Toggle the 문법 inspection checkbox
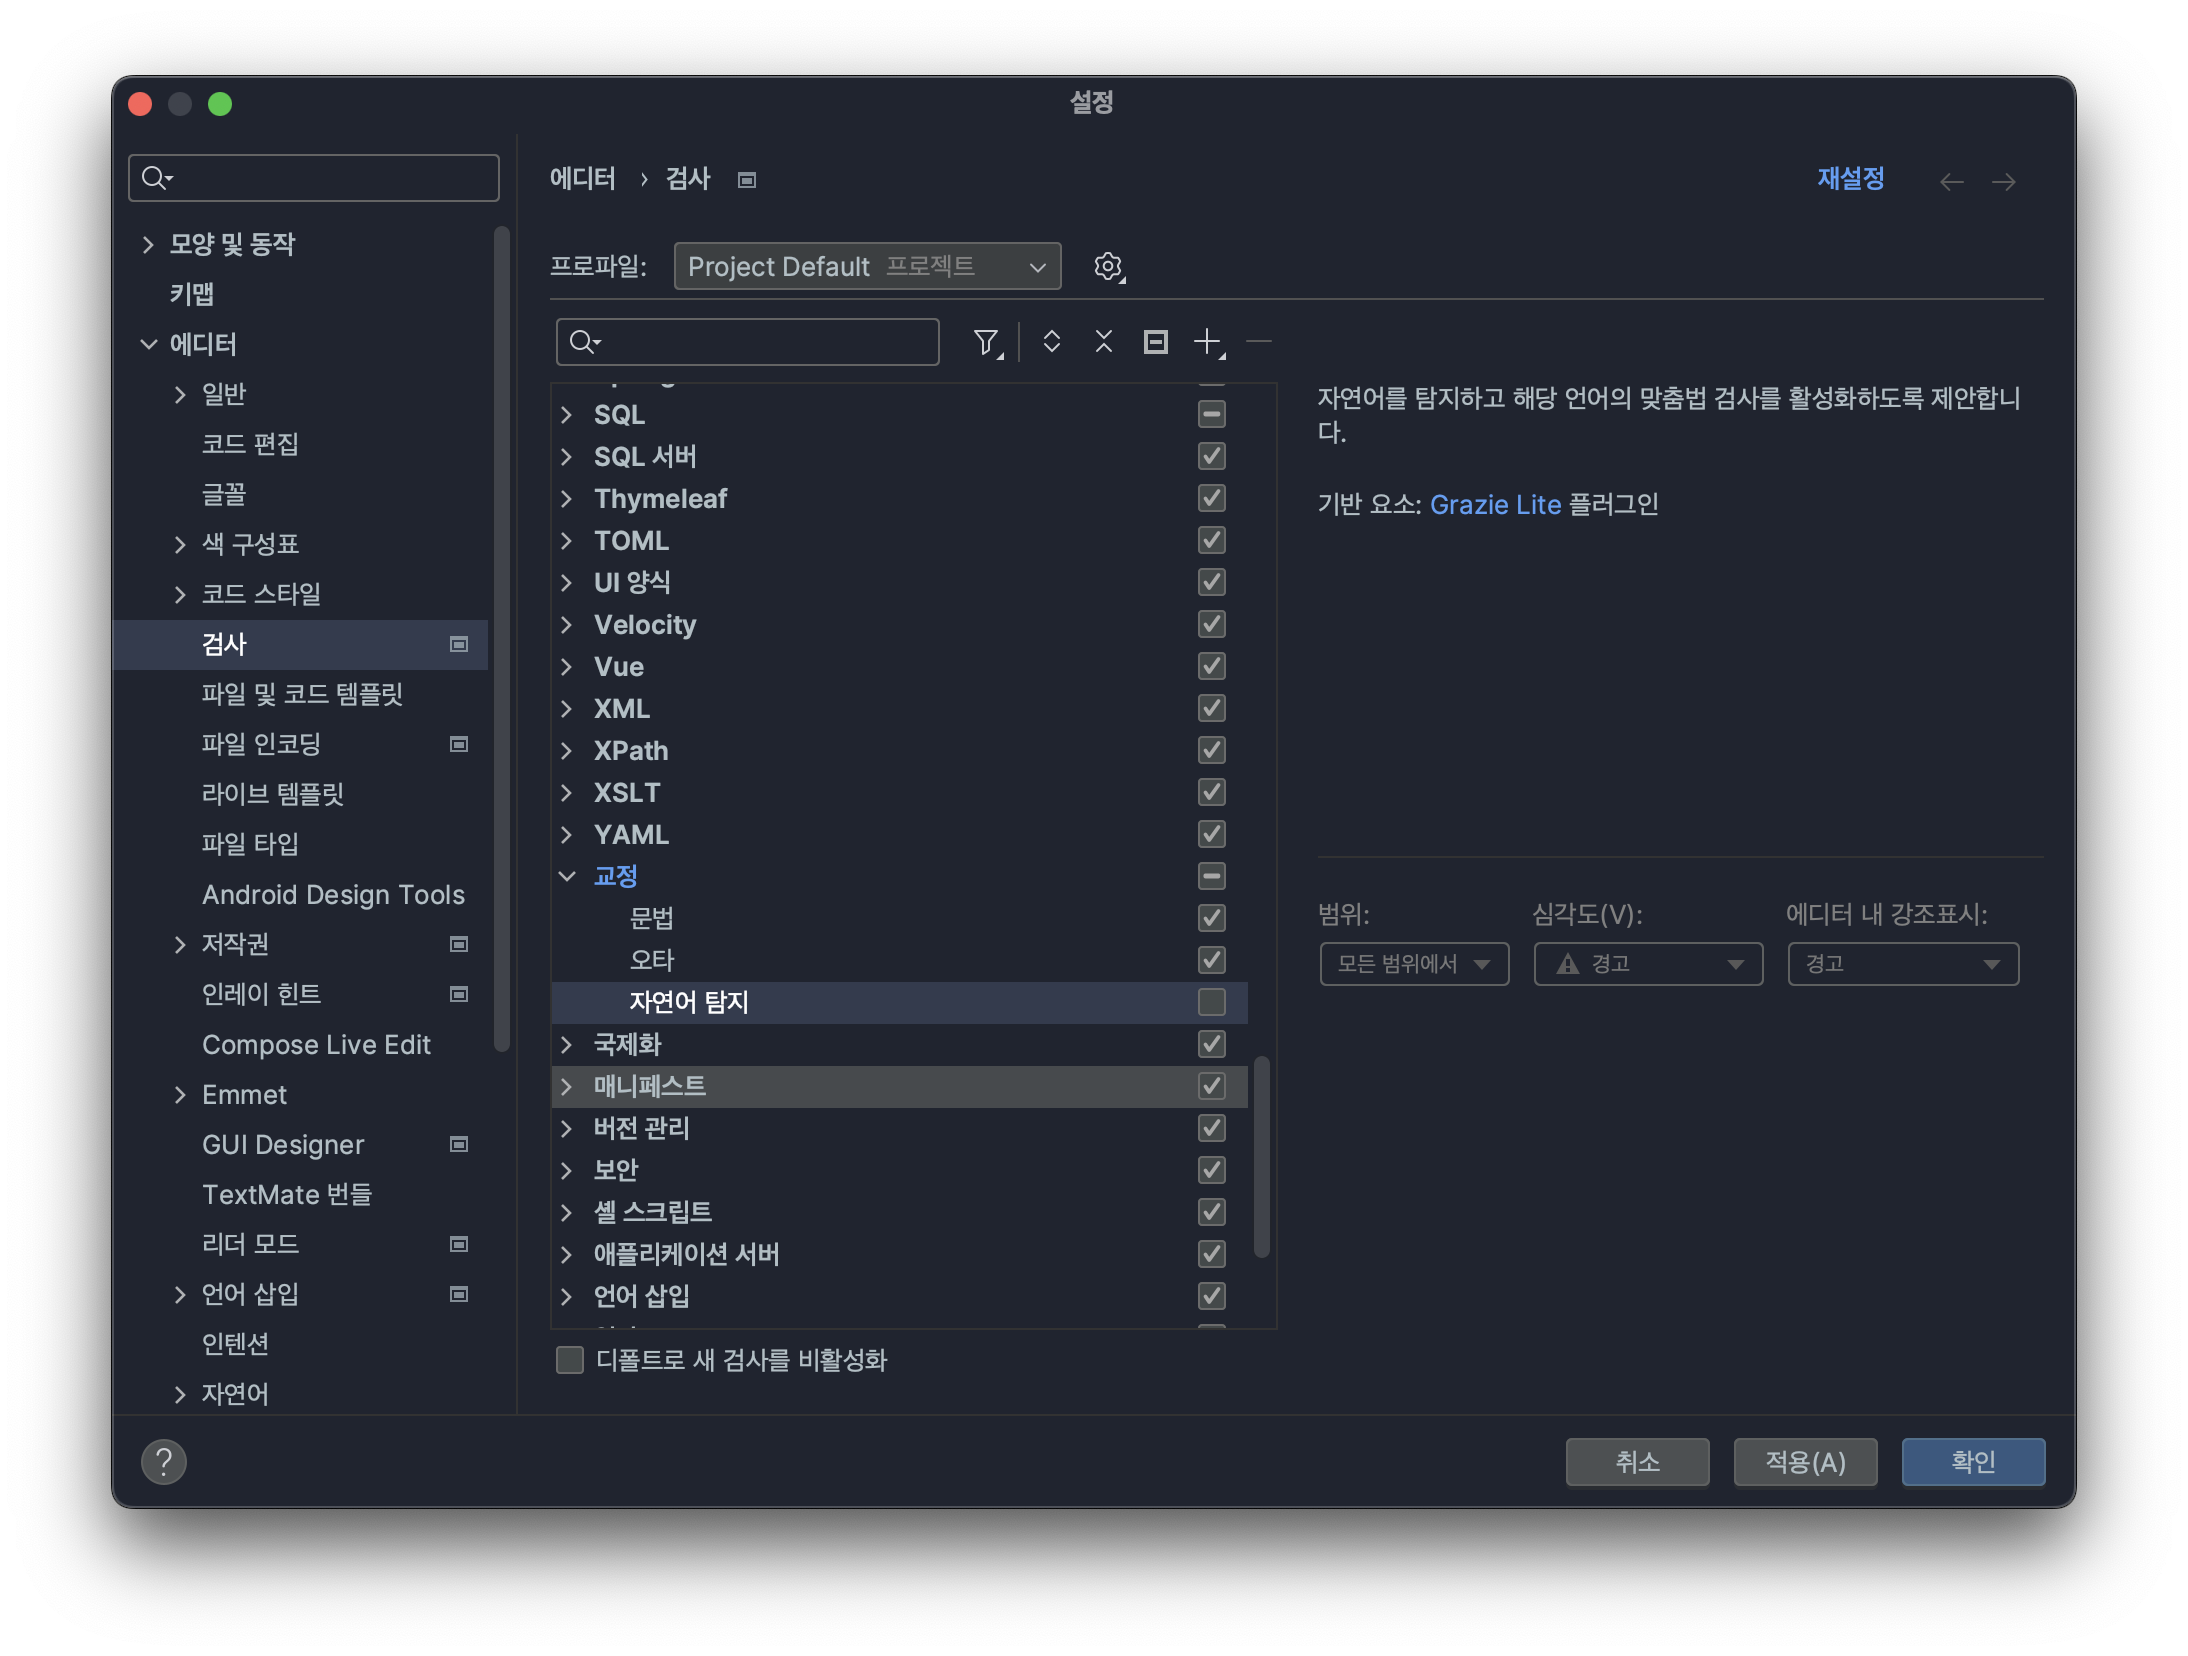The image size is (2188, 1656). click(x=1212, y=917)
